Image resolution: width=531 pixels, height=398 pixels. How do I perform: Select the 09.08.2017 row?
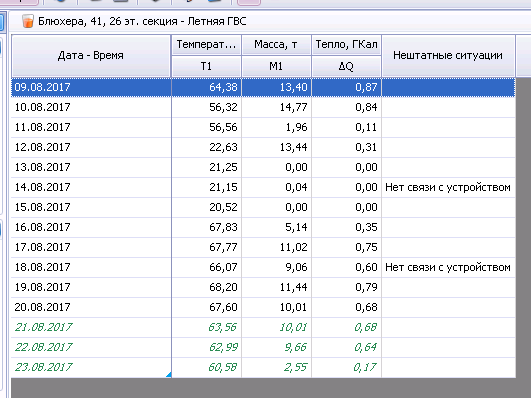263,87
